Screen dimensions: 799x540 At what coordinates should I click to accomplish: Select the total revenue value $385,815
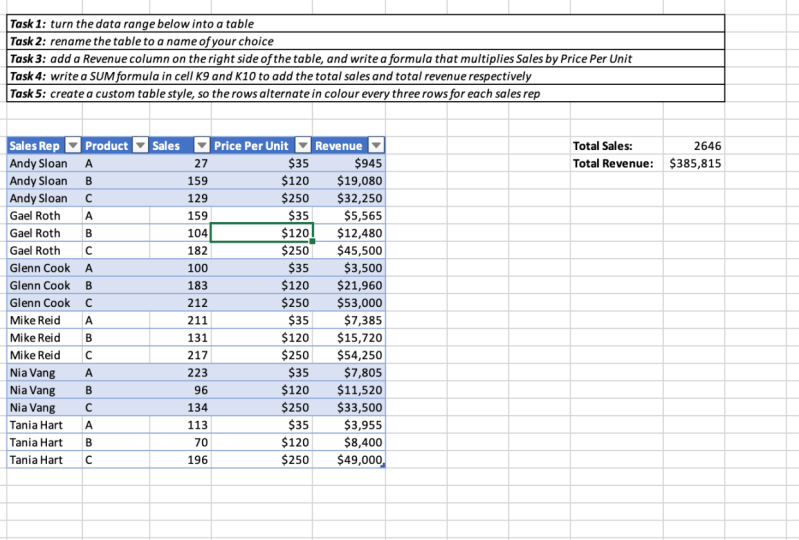click(694, 163)
